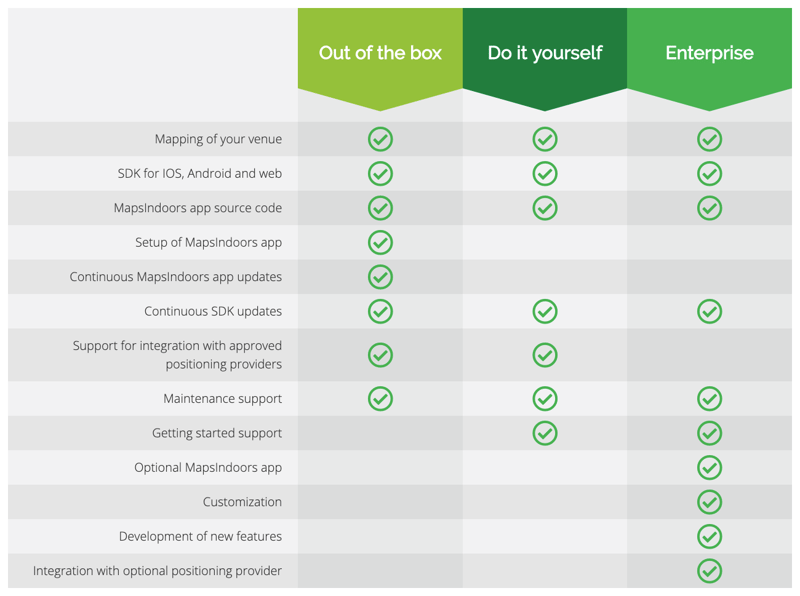Click checkmark for Setup of MapsIndoors app
Viewport: 800px width, 596px height.
tap(380, 242)
